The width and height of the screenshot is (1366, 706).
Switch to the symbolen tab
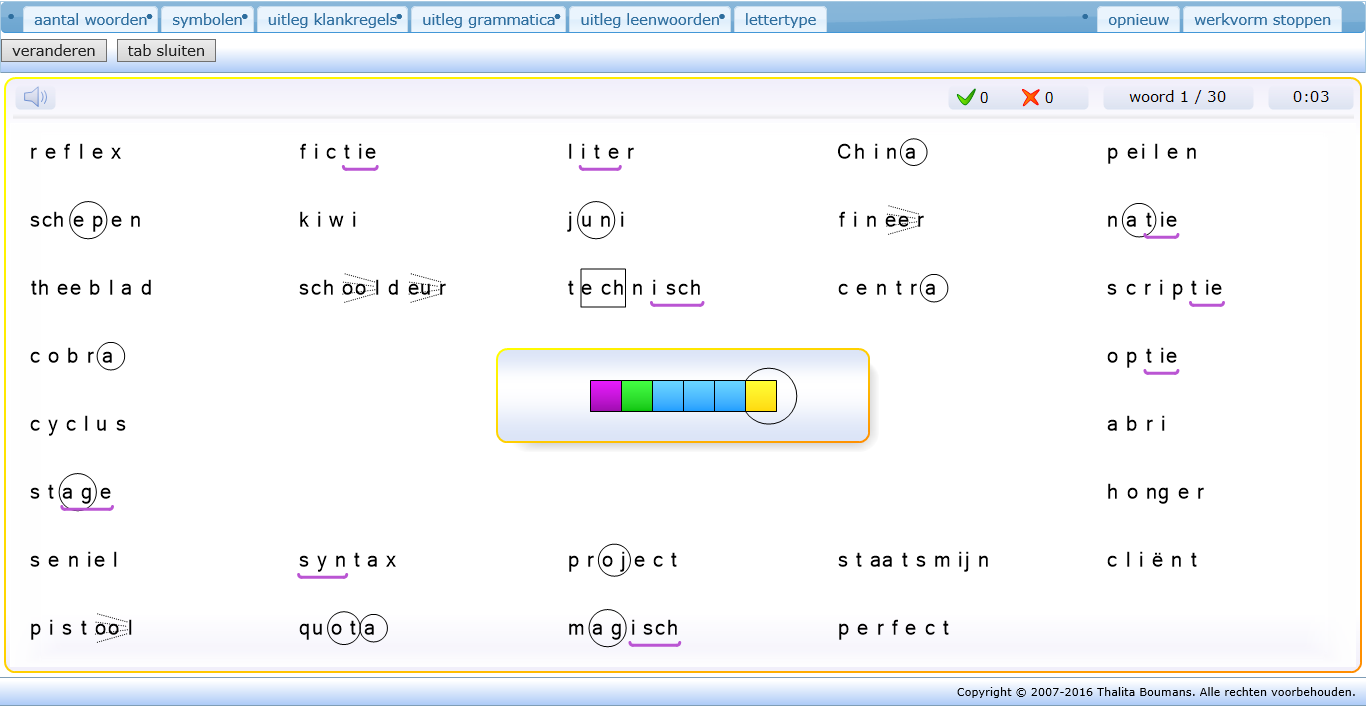208,20
